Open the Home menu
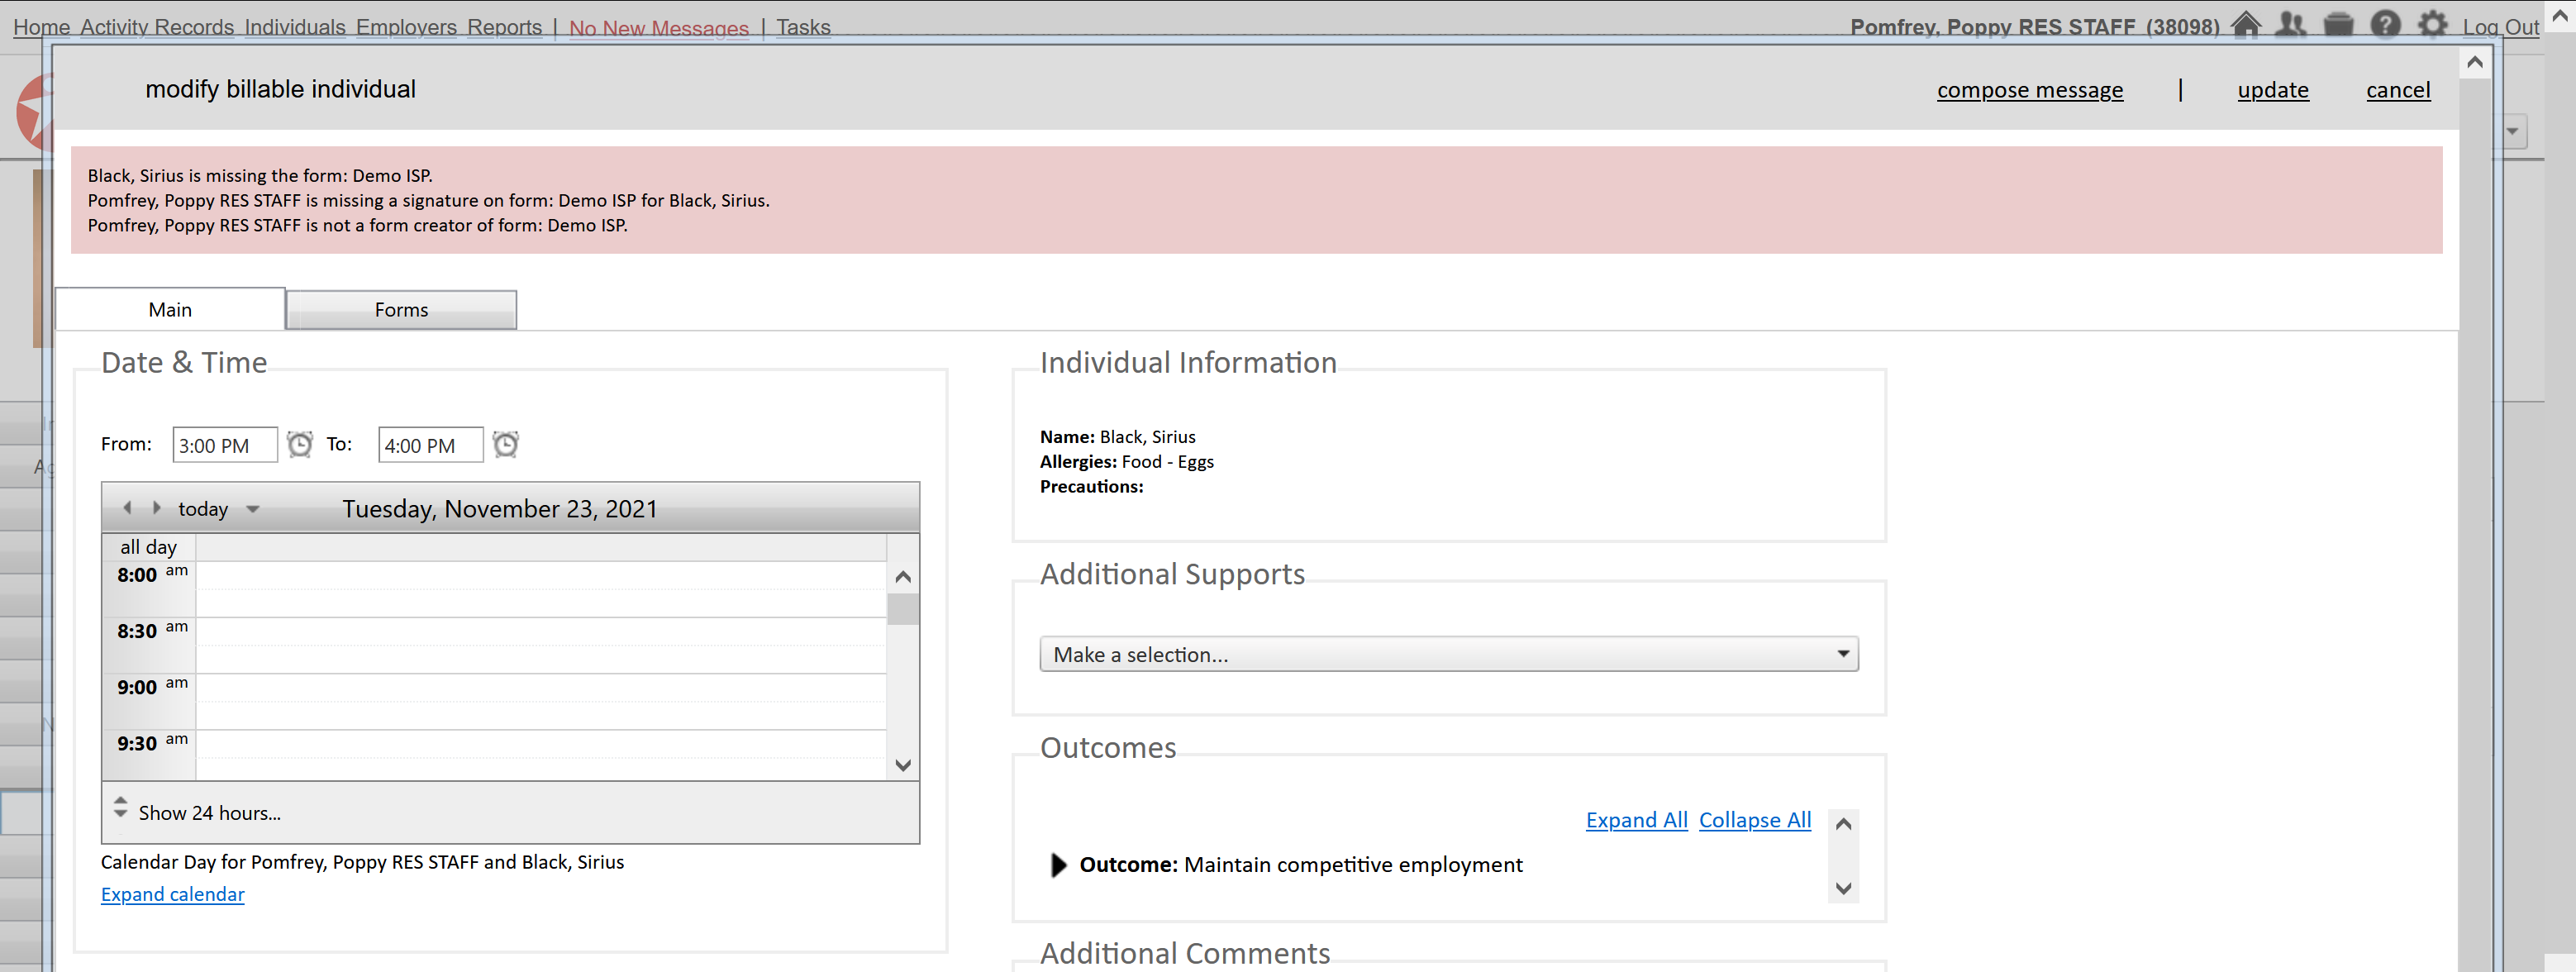This screenshot has height=972, width=2576. point(41,27)
